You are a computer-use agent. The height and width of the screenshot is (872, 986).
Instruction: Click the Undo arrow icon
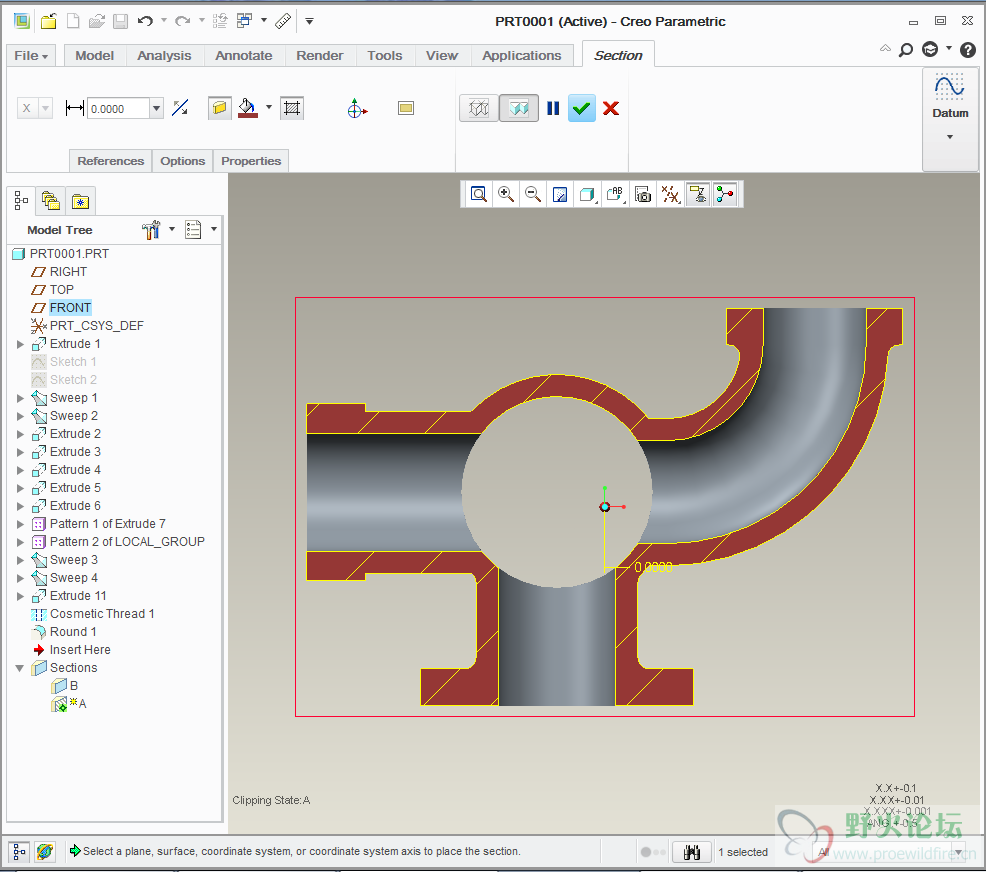point(145,21)
